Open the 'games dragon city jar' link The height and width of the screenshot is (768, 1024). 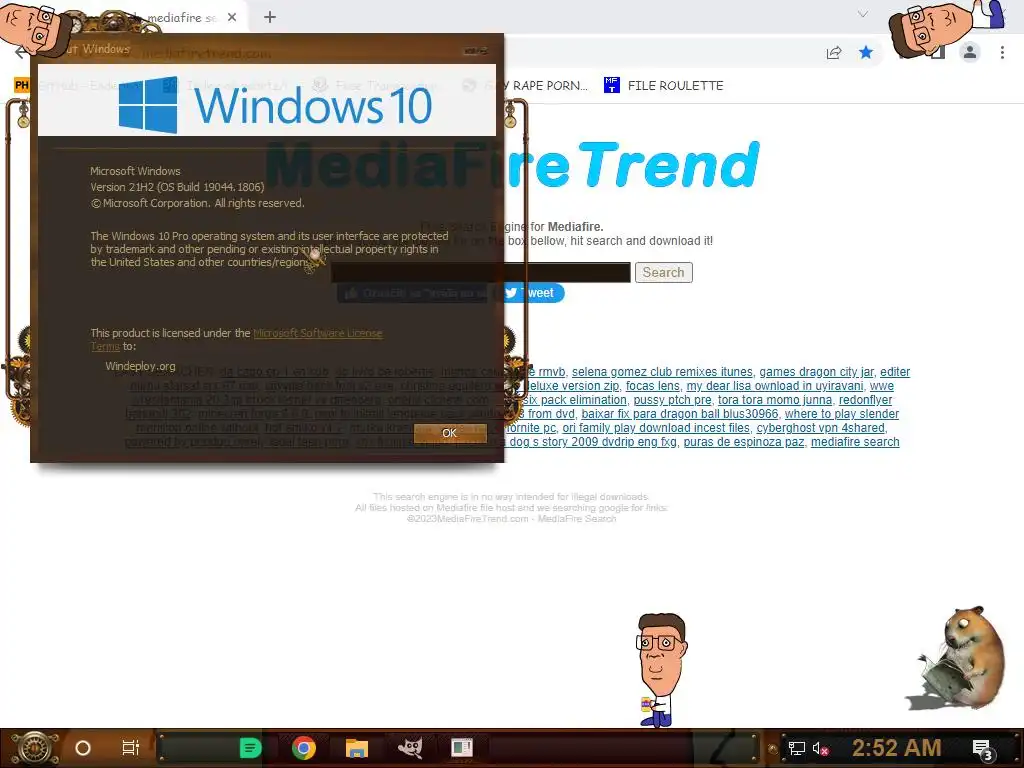coord(816,372)
